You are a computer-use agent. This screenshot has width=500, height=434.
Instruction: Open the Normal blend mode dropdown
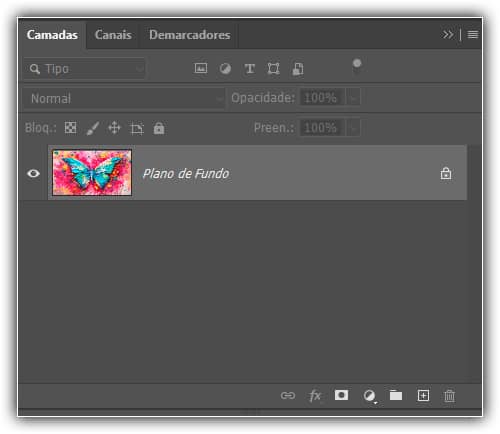pos(124,98)
